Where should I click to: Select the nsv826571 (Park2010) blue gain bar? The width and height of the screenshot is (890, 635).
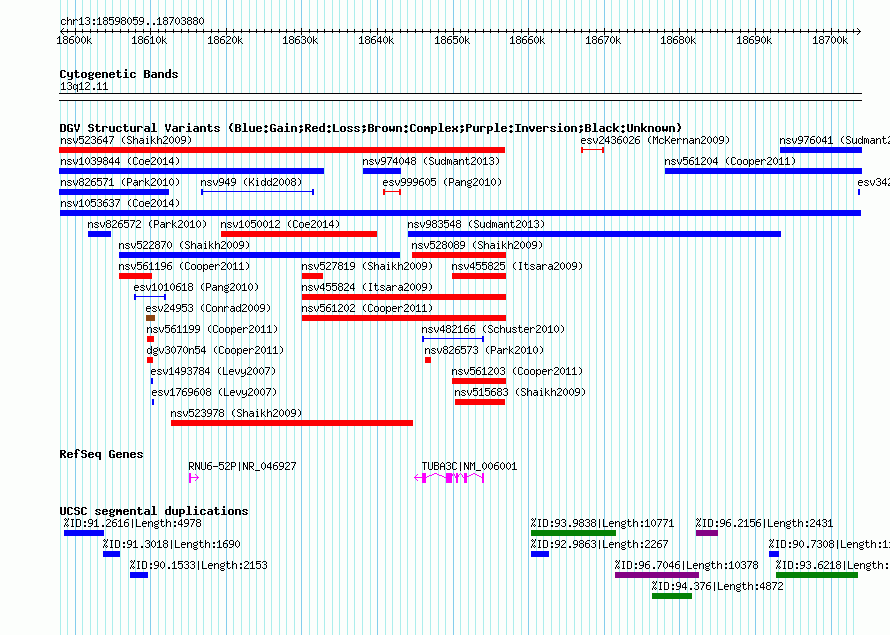point(114,192)
